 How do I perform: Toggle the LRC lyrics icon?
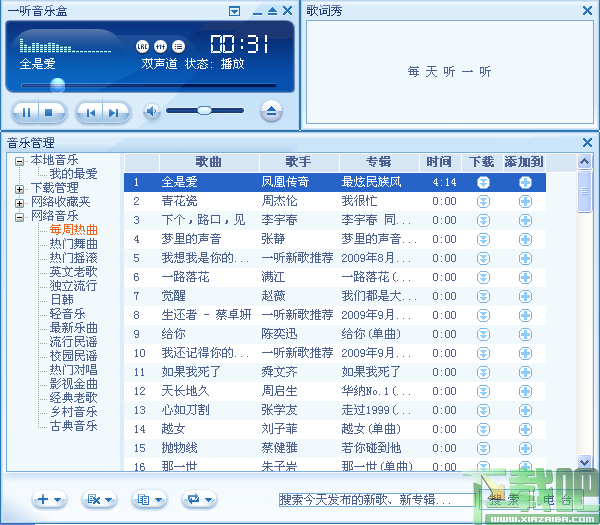pyautogui.click(x=142, y=47)
